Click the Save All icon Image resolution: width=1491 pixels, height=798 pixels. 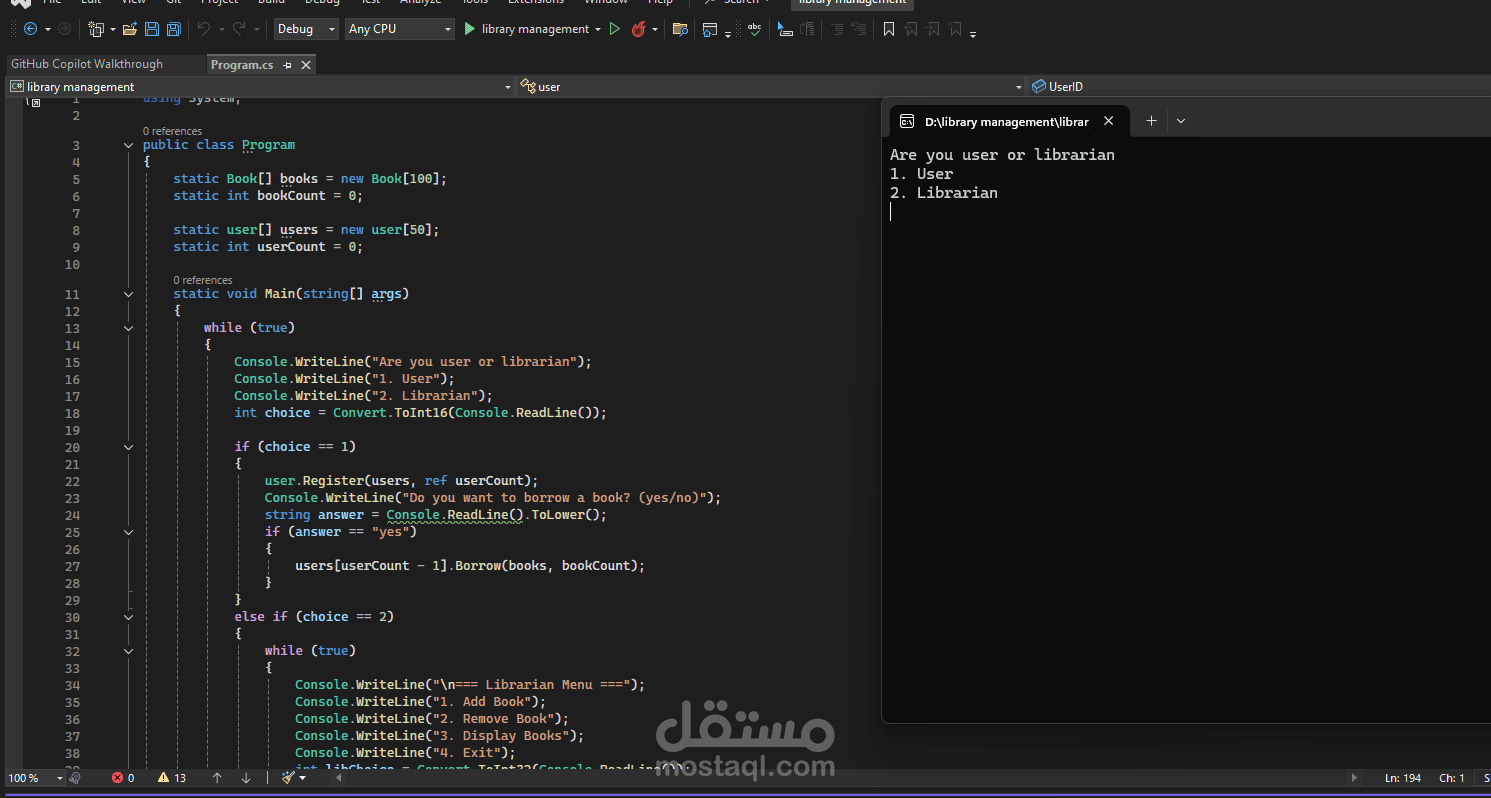pos(174,29)
